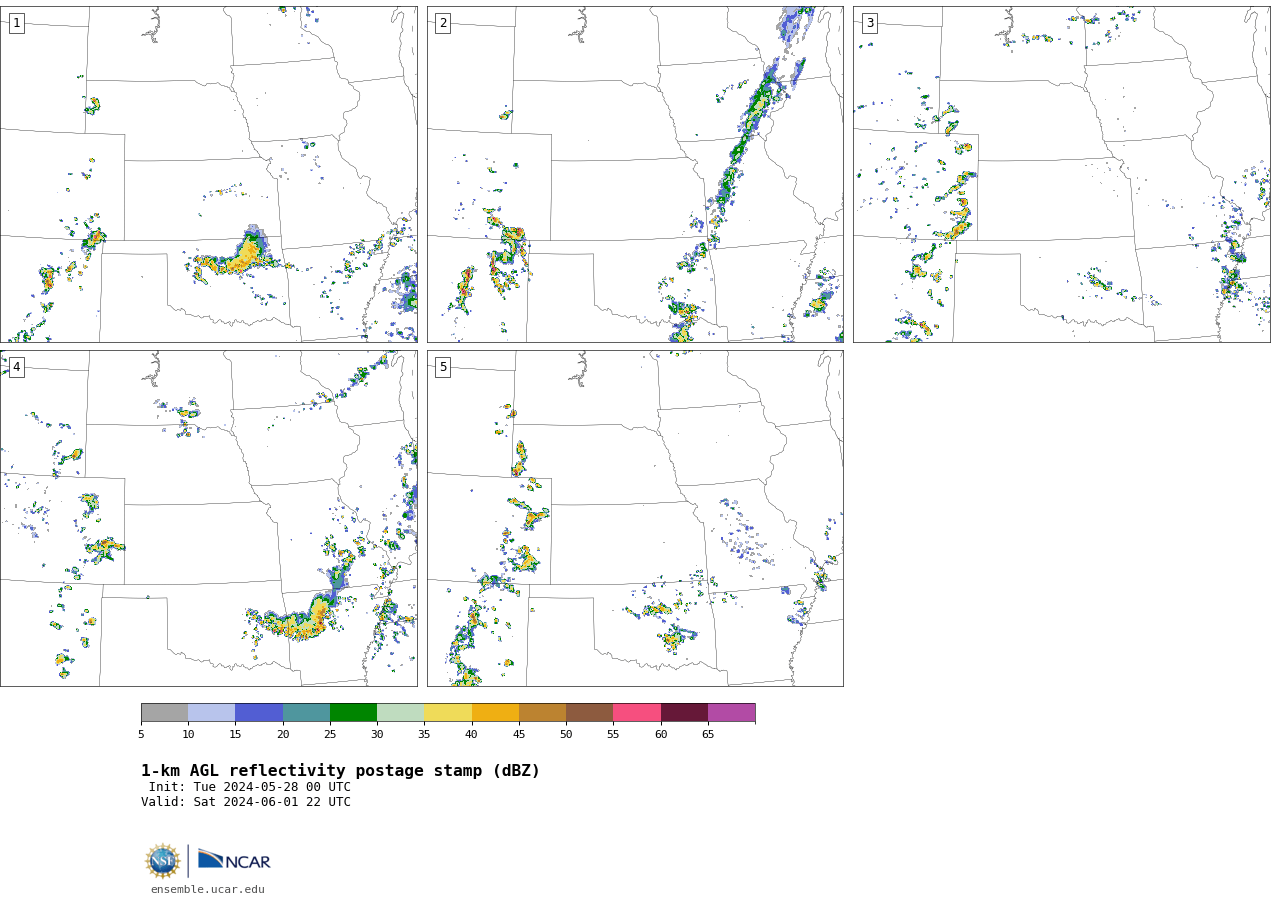Click the number label on panel 4
Viewport: 1280px width, 901px height.
tap(16, 367)
